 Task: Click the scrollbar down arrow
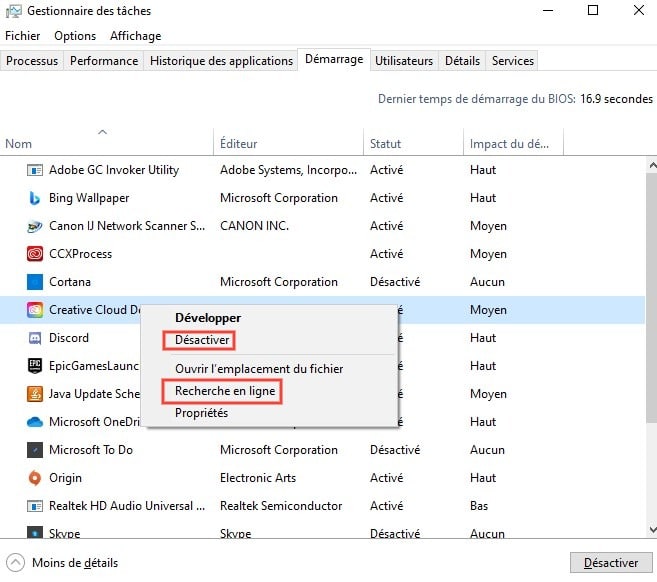[652, 530]
